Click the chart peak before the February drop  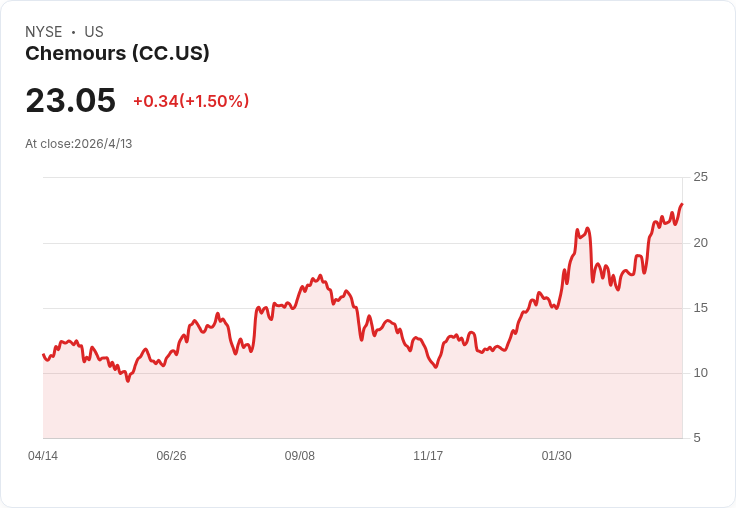[x=587, y=229]
